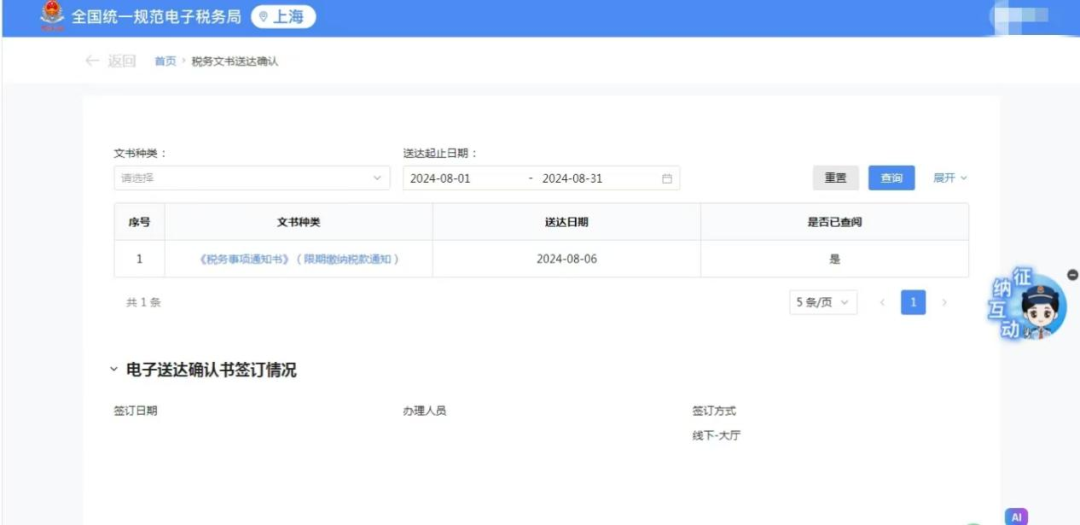This screenshot has height=525, width=1080.
Task: Go to next page arrow in pagination
Action: (x=944, y=302)
